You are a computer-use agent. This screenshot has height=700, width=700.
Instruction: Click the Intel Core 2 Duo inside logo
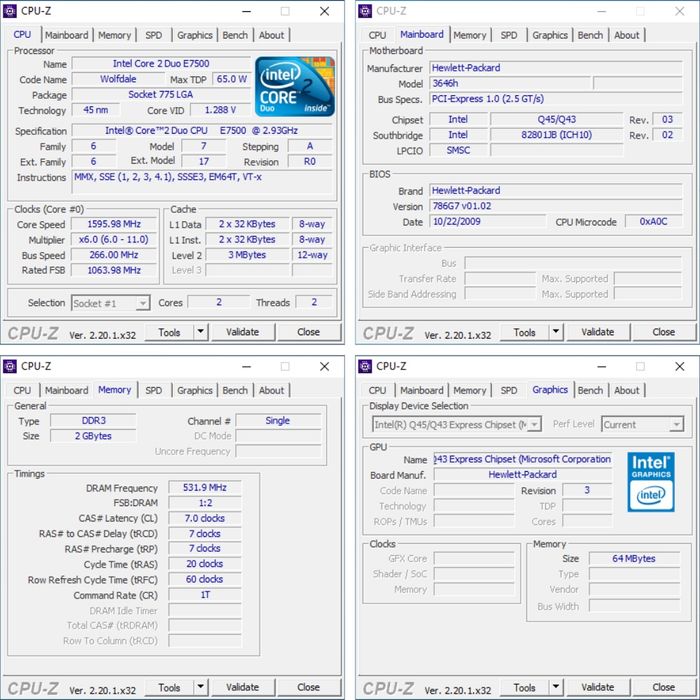[295, 86]
